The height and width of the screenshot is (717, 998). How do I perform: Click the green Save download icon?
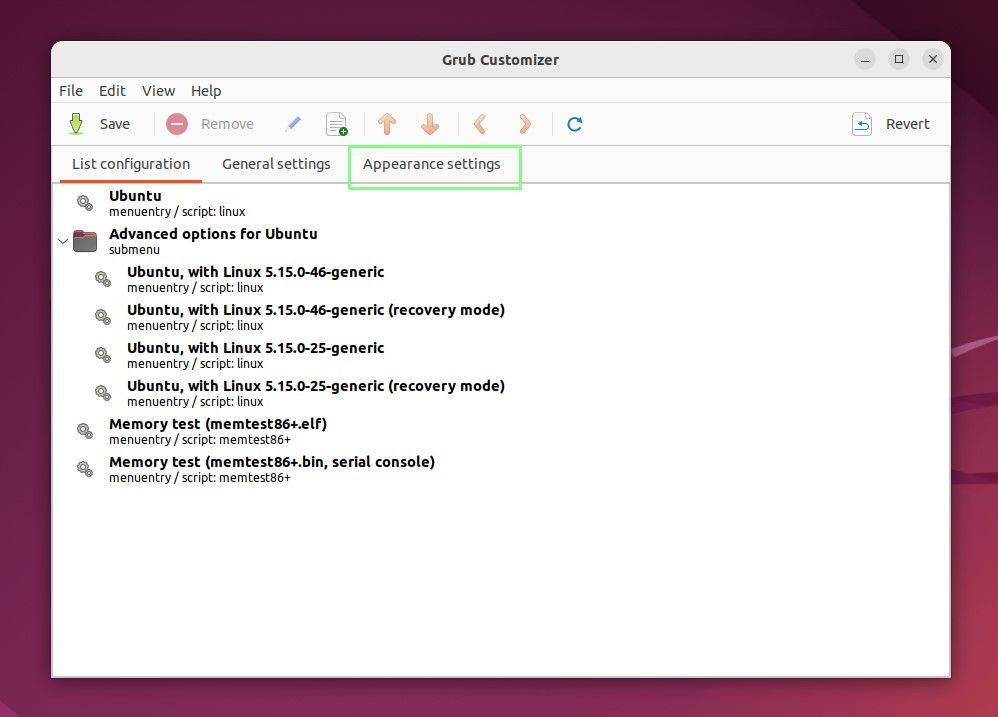click(75, 124)
